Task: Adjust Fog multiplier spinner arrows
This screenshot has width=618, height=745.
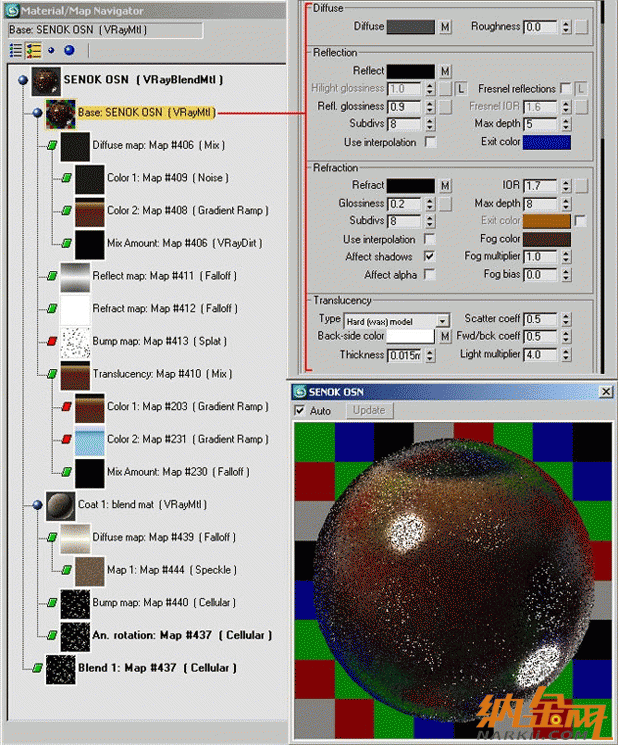Action: (x=565, y=257)
